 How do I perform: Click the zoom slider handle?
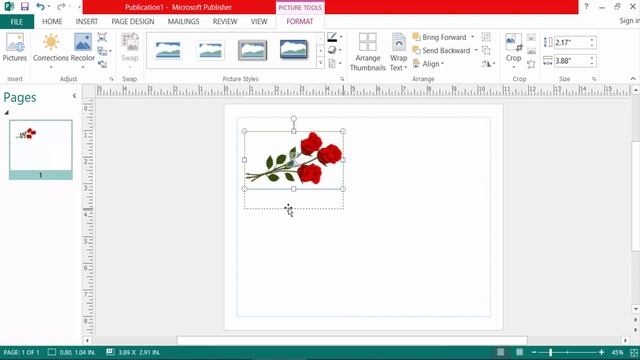point(550,352)
